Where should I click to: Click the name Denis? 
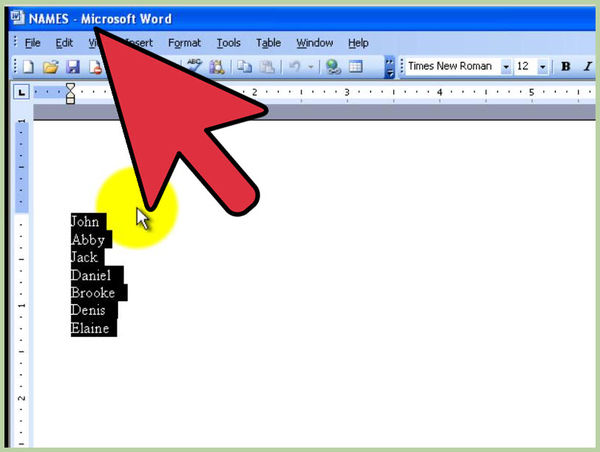(88, 310)
